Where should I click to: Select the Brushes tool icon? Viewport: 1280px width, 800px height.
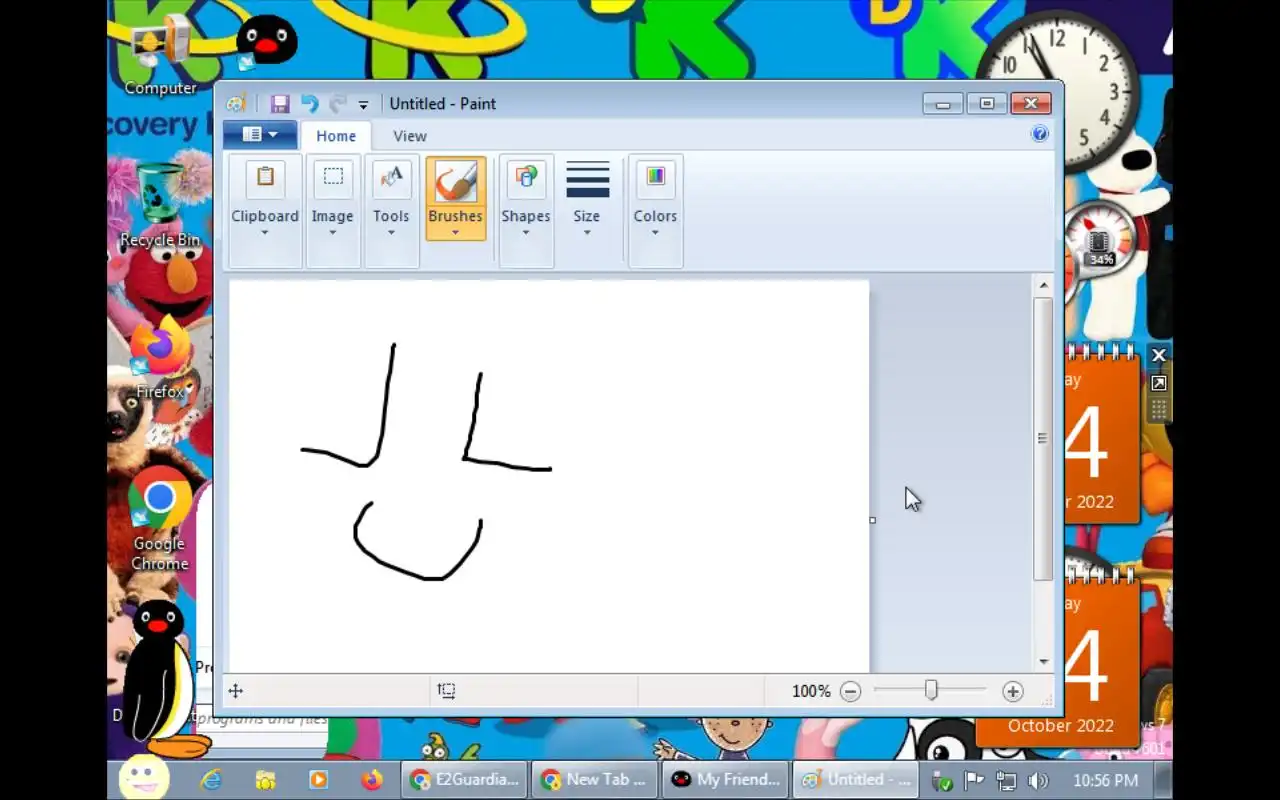[455, 183]
